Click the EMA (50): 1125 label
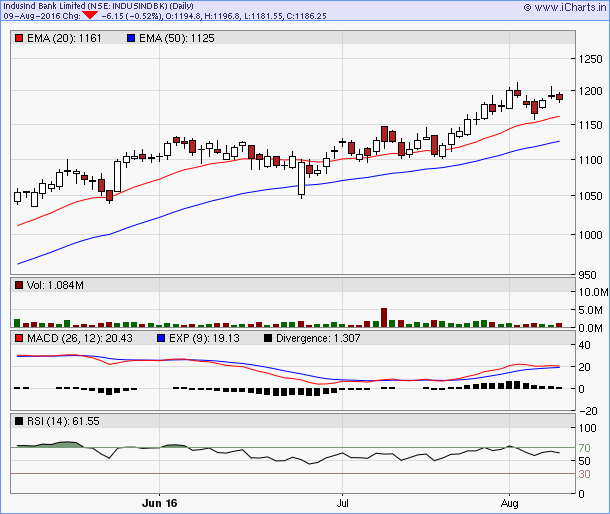This screenshot has height=514, width=610. 177,38
